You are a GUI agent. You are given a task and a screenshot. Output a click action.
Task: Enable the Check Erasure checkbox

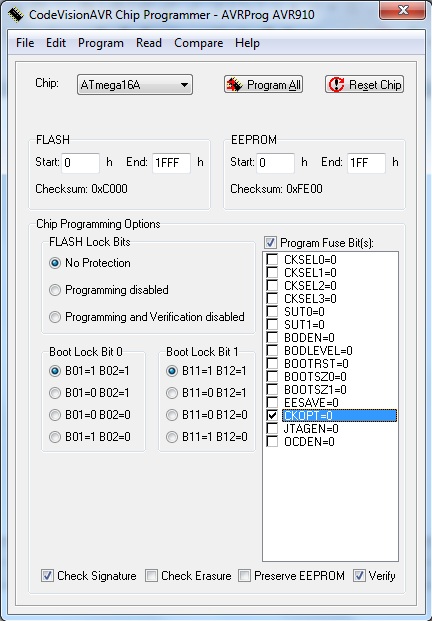click(151, 575)
